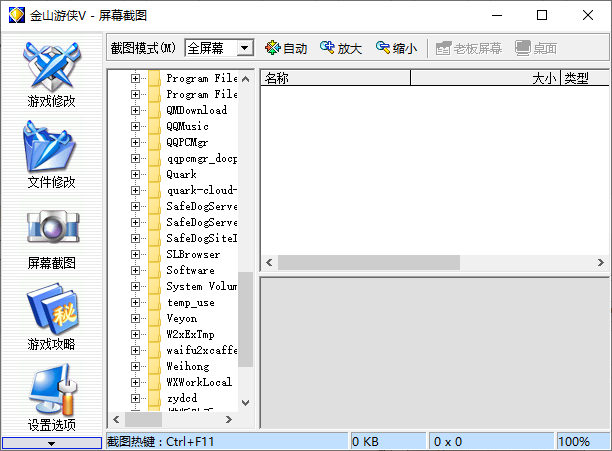Screen dimensions: 612x451
Task: Expand the QMDownload tree node
Action: (x=135, y=110)
